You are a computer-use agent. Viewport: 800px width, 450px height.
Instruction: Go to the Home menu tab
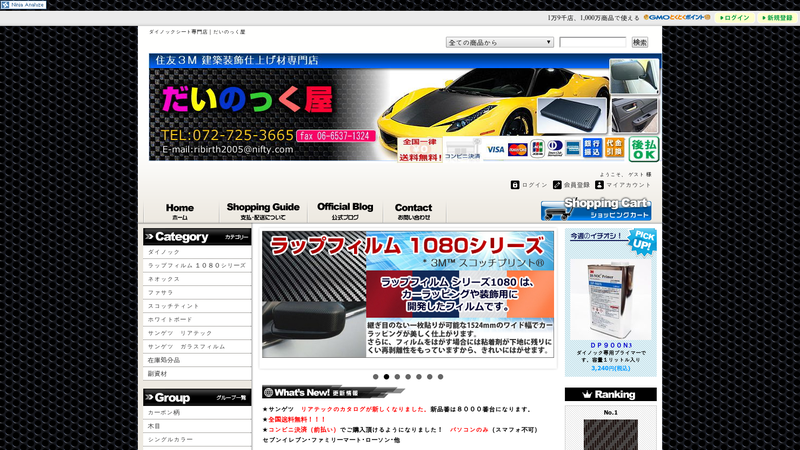coord(180,211)
